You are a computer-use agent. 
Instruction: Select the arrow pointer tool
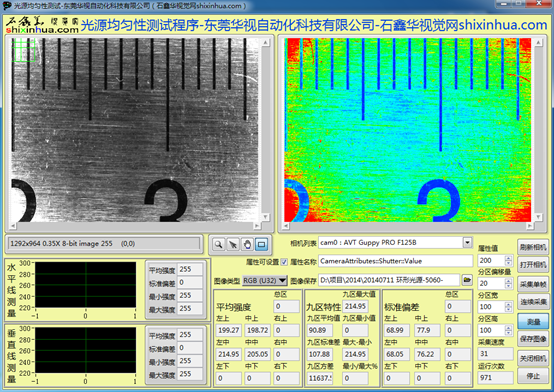pyautogui.click(x=233, y=244)
